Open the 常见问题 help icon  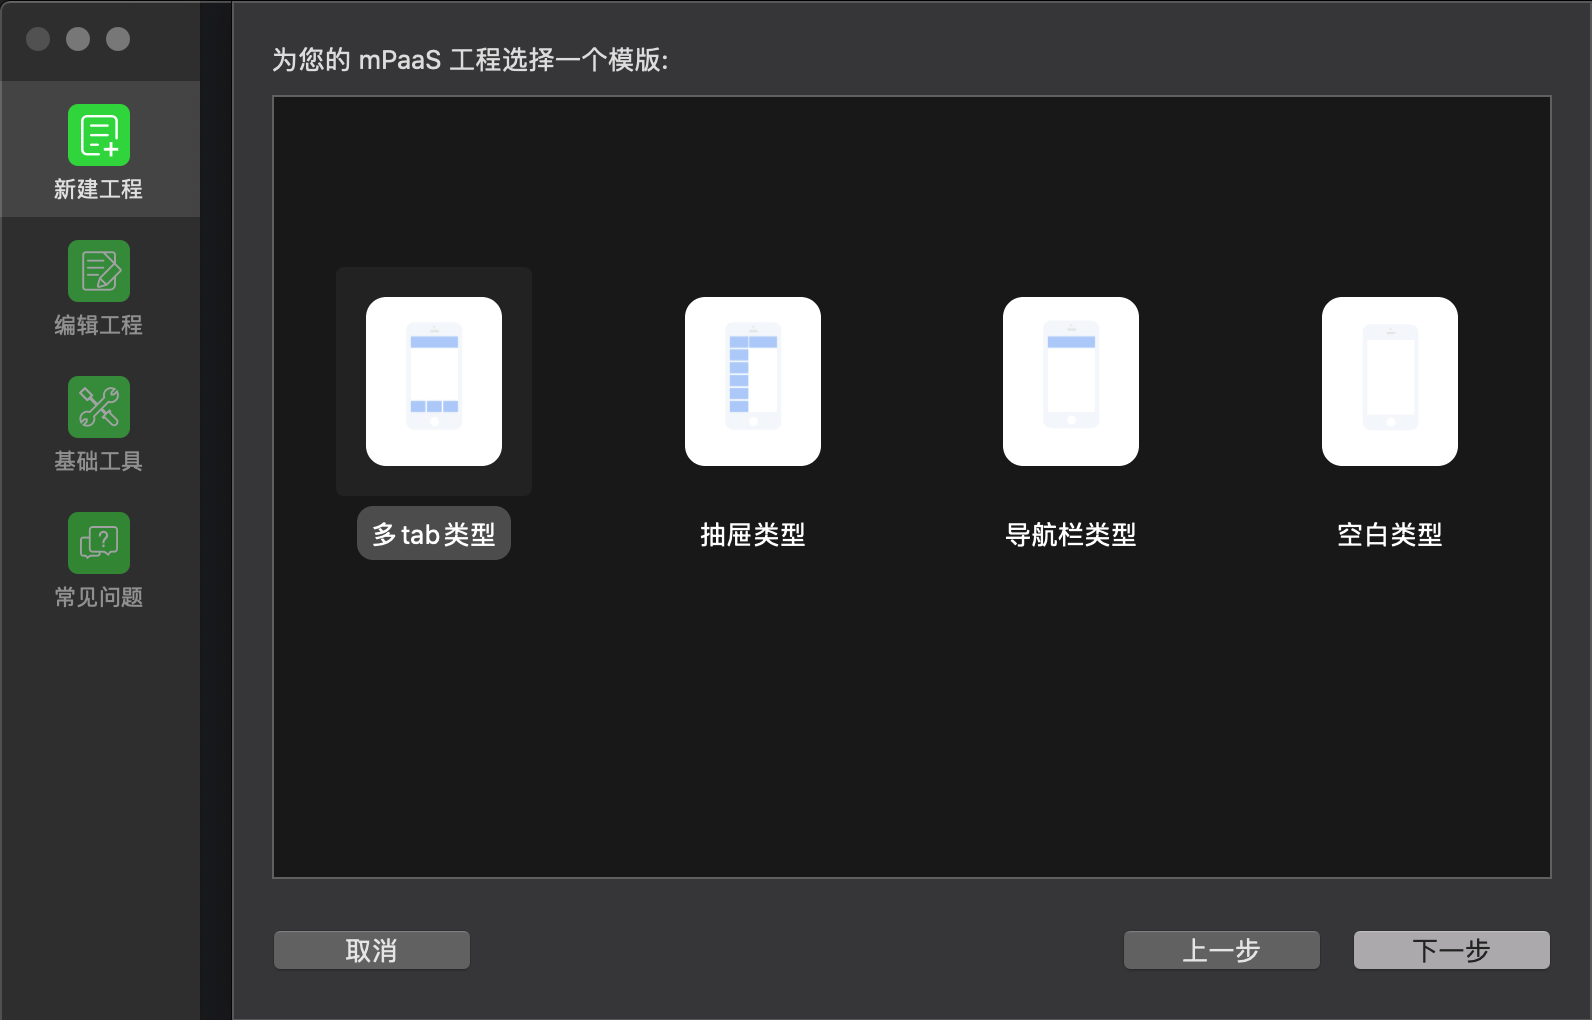click(x=99, y=543)
